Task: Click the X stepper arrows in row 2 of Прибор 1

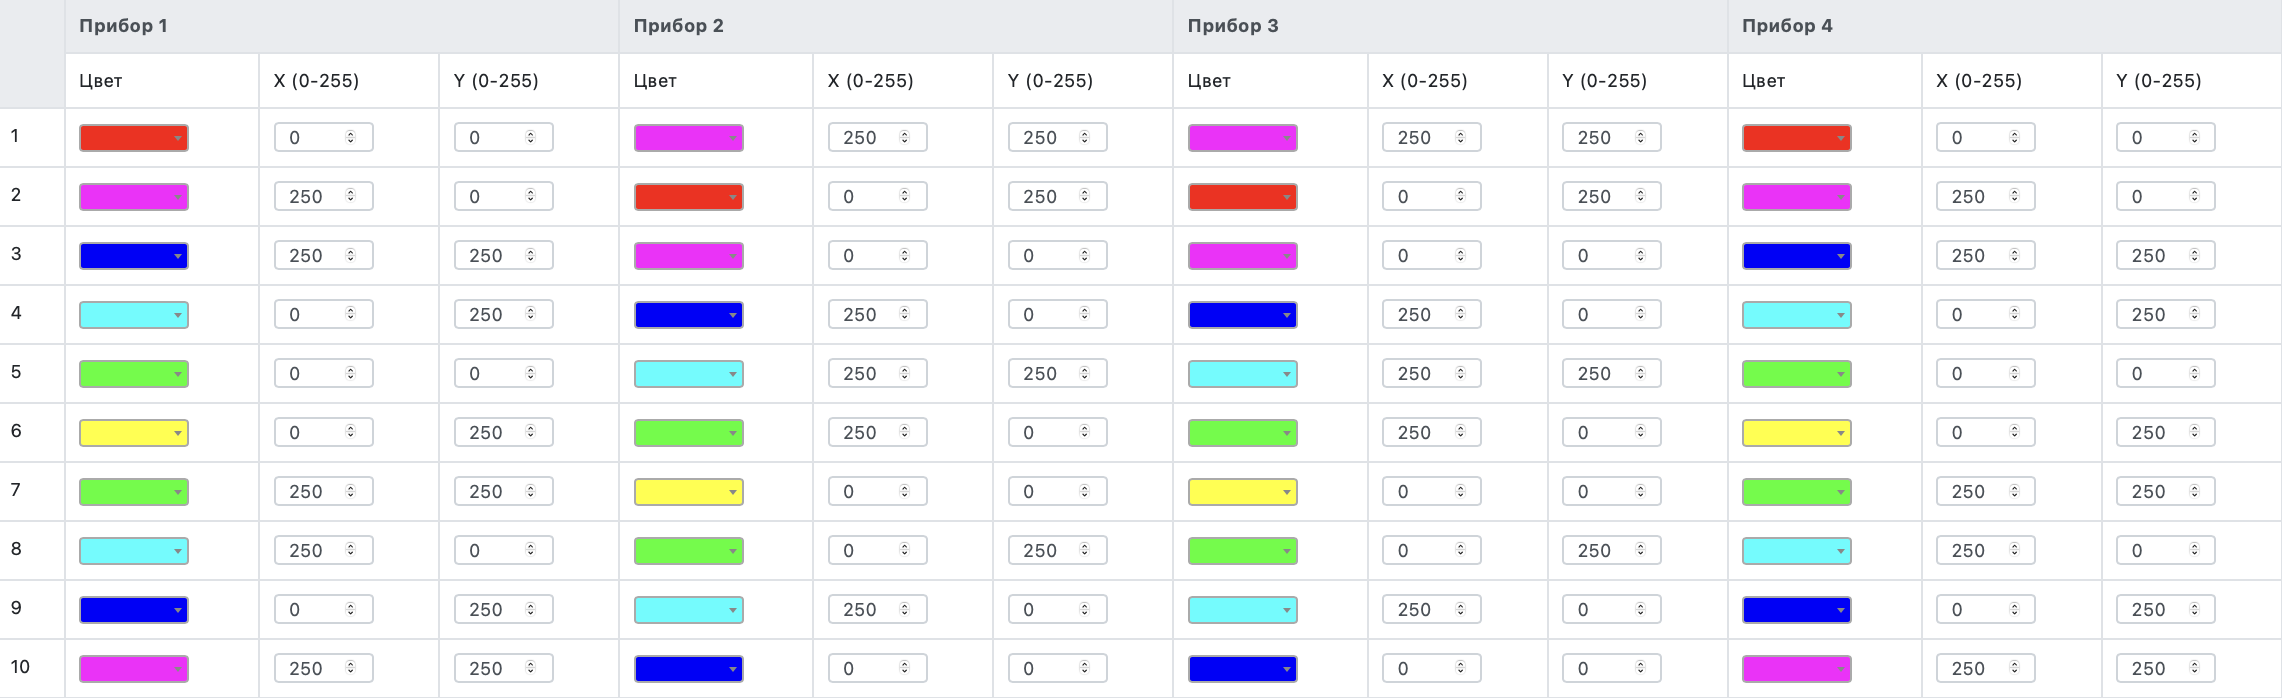Action: click(351, 196)
